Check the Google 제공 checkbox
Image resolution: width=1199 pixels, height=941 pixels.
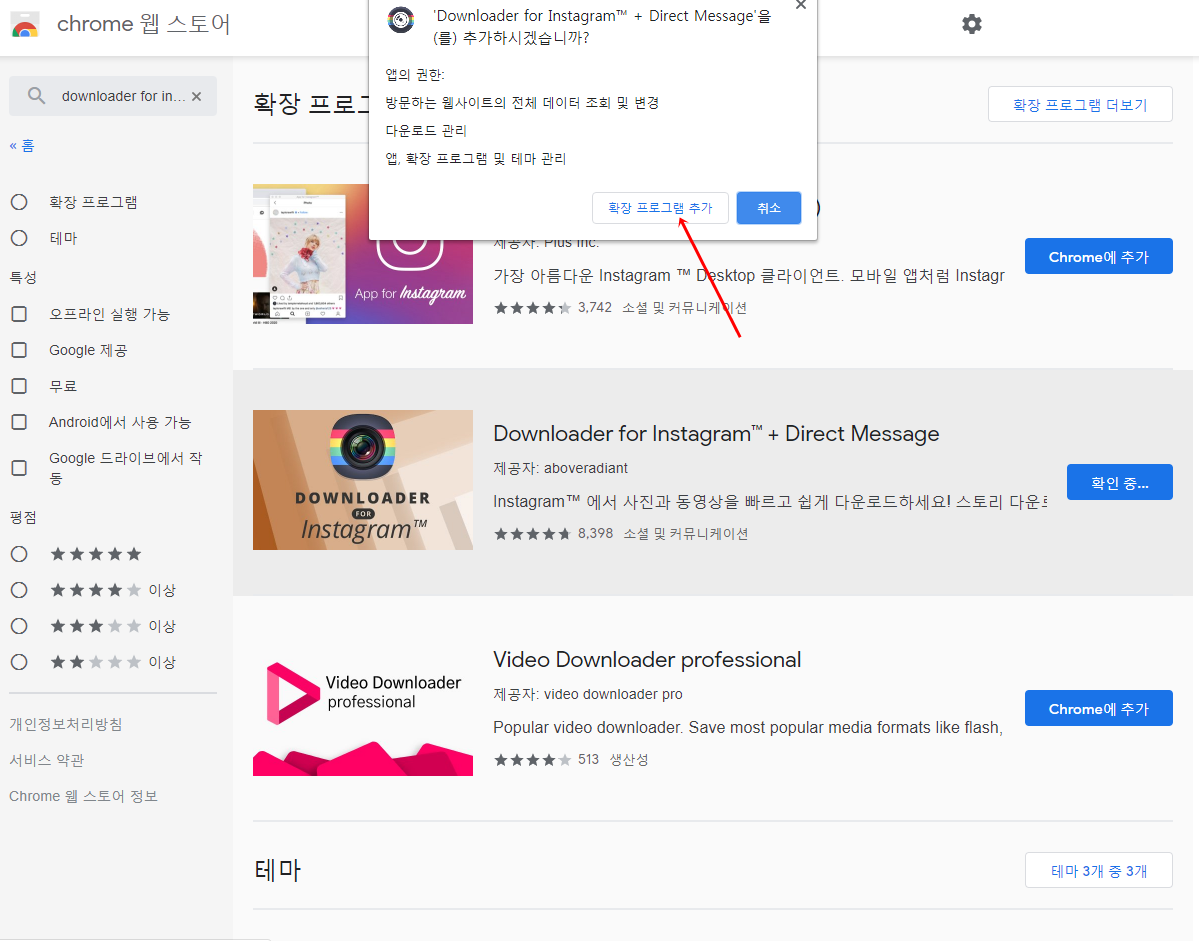[x=19, y=350]
